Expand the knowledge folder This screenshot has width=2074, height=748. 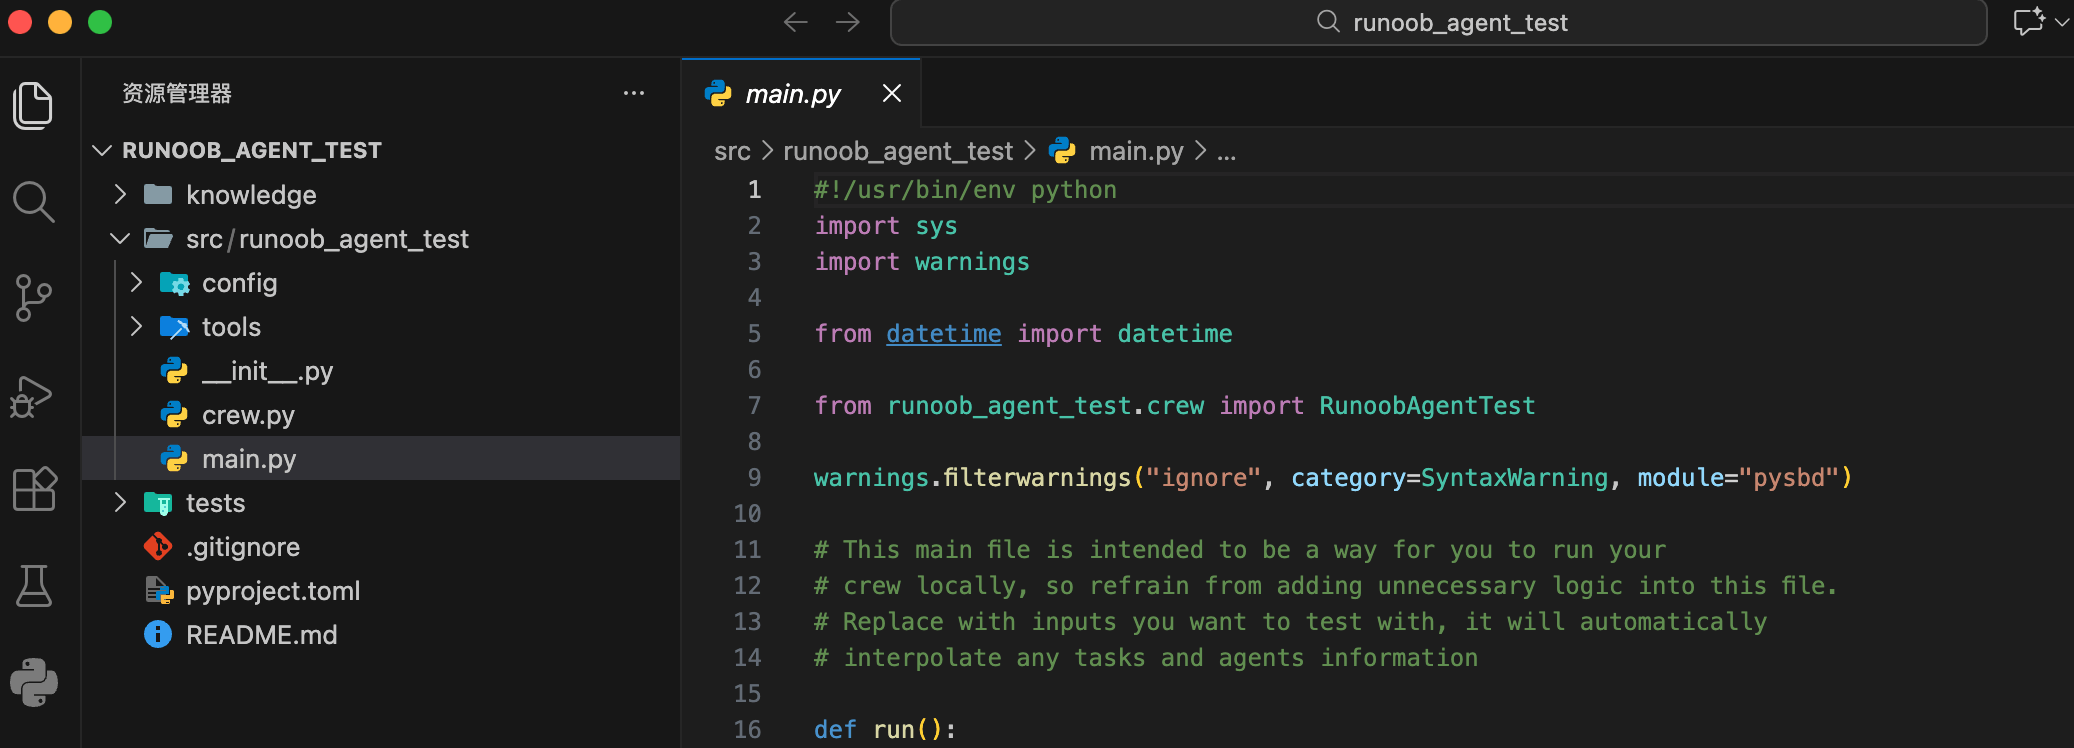(x=250, y=195)
